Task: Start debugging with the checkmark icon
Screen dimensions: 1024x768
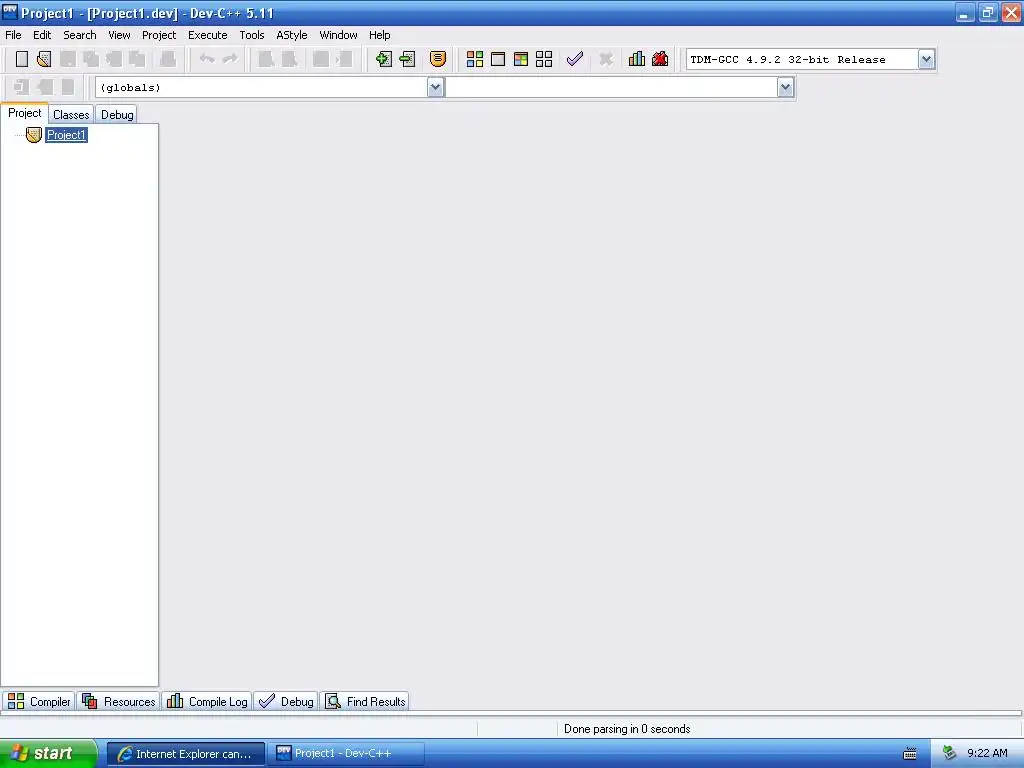Action: pos(575,59)
